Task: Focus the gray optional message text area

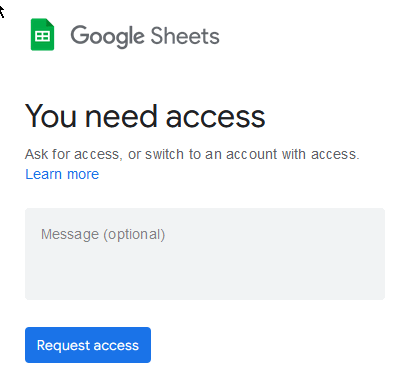Action: click(205, 254)
